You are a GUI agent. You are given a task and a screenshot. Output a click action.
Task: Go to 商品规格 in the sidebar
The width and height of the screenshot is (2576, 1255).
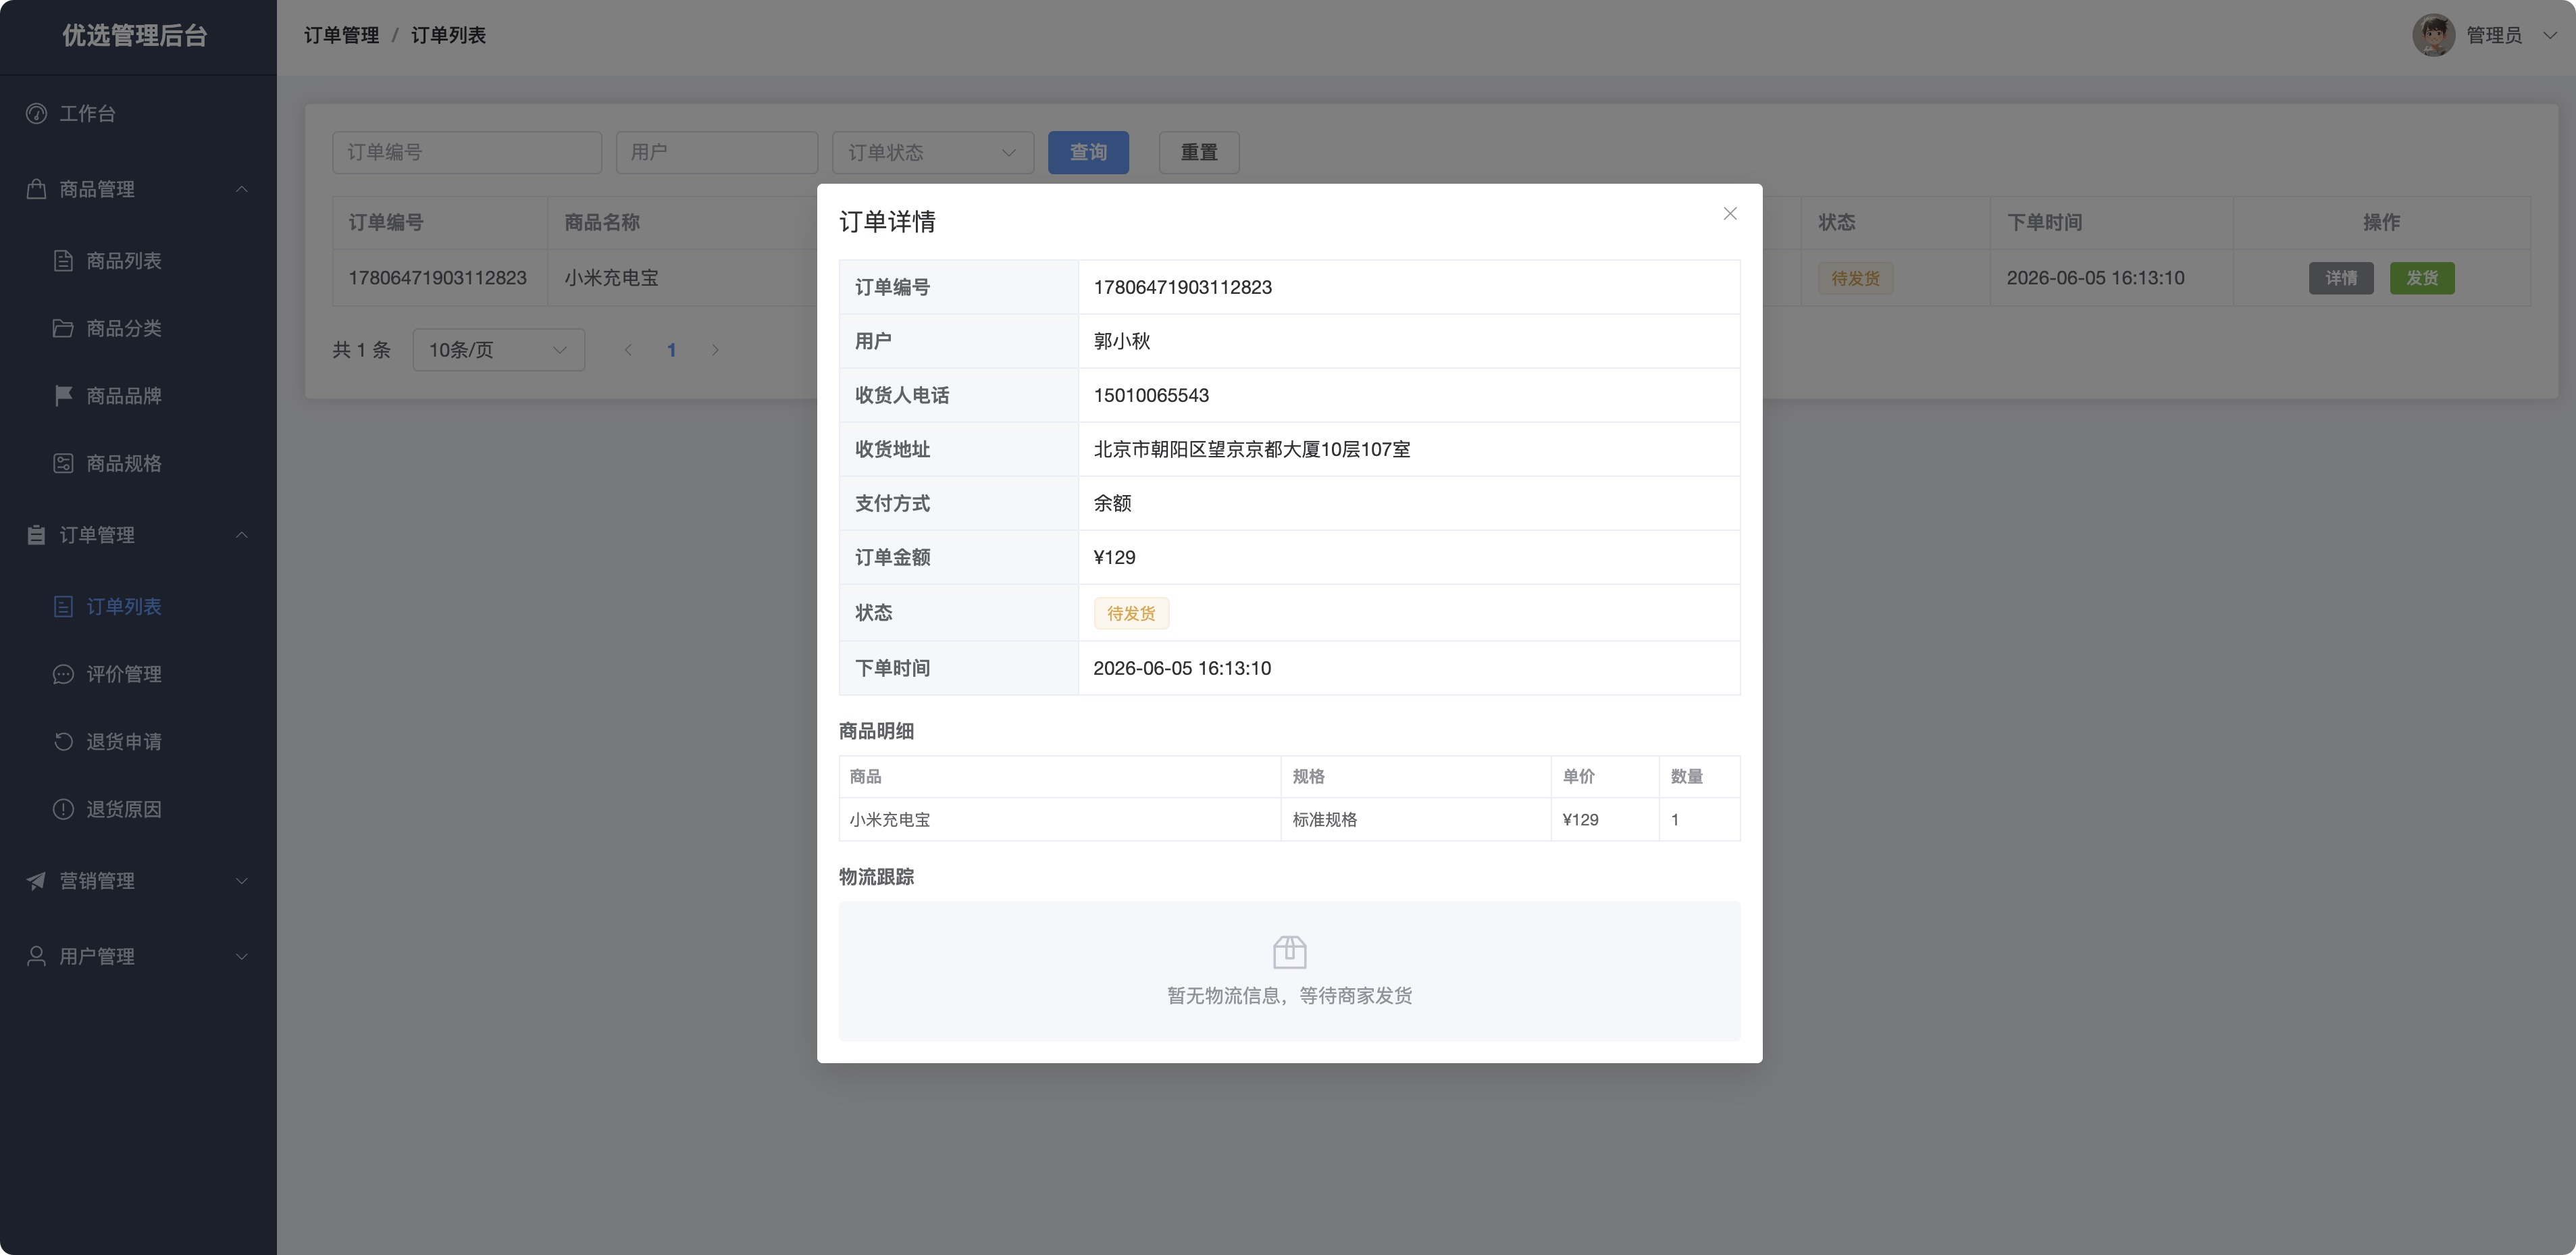coord(138,463)
